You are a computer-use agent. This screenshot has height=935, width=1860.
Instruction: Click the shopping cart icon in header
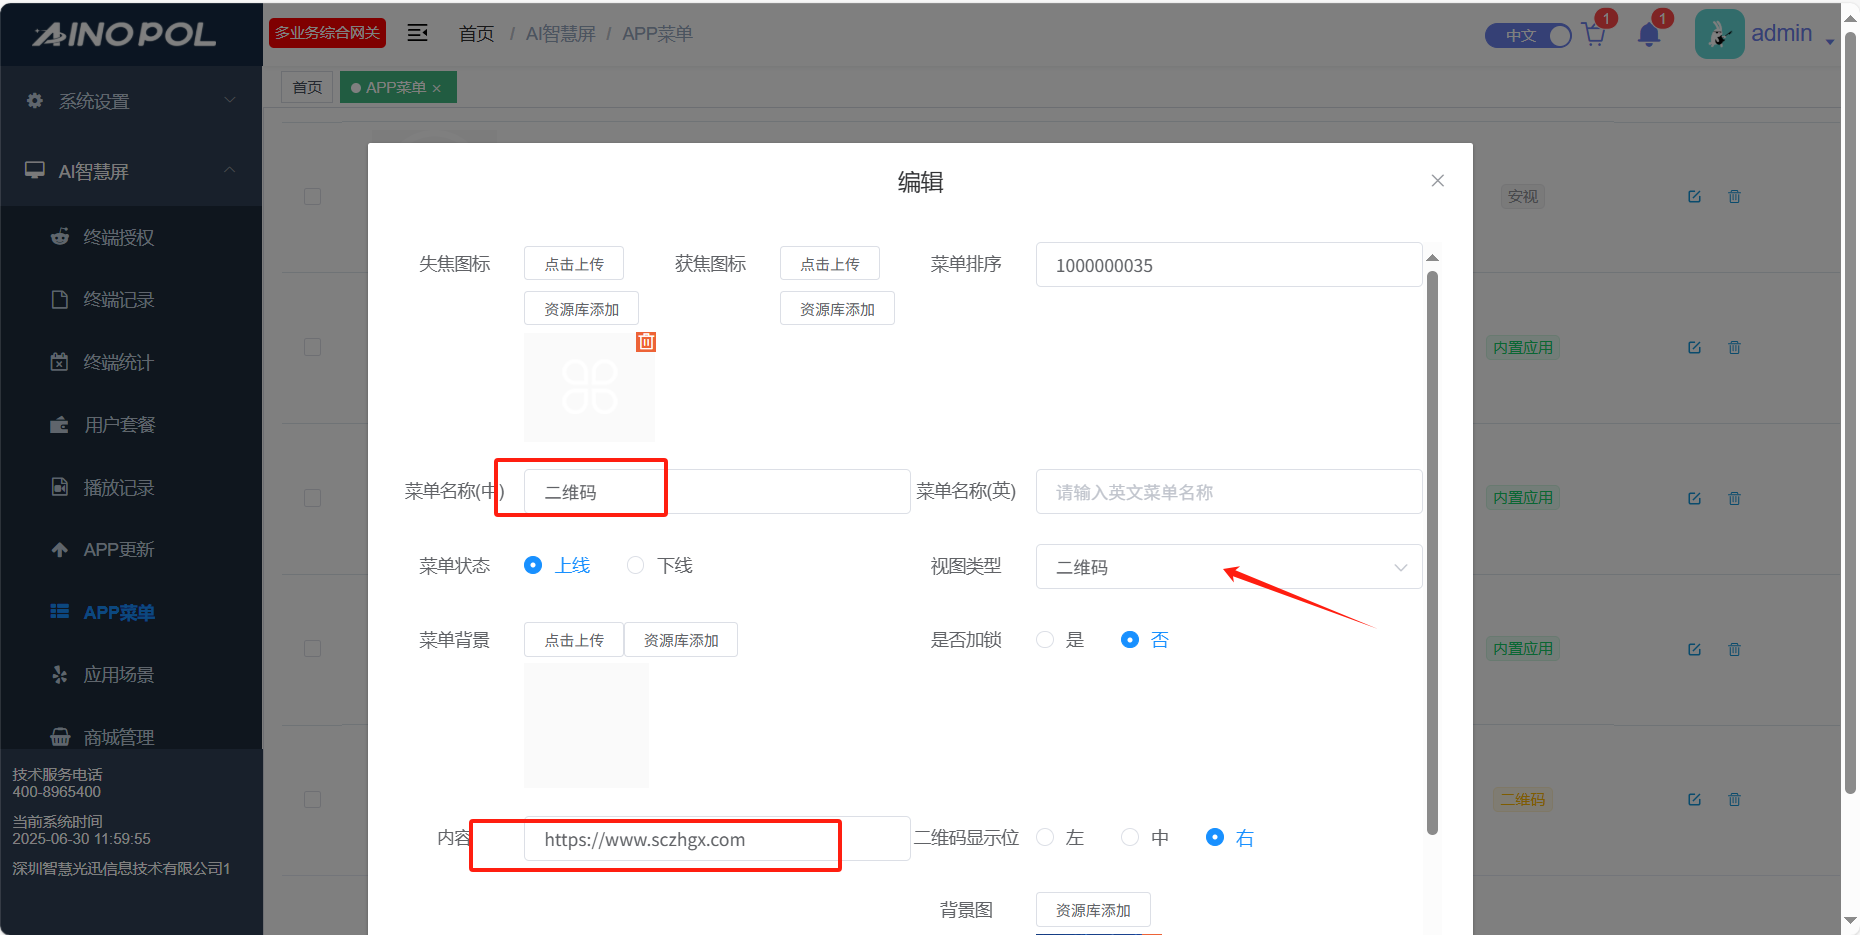coord(1594,36)
